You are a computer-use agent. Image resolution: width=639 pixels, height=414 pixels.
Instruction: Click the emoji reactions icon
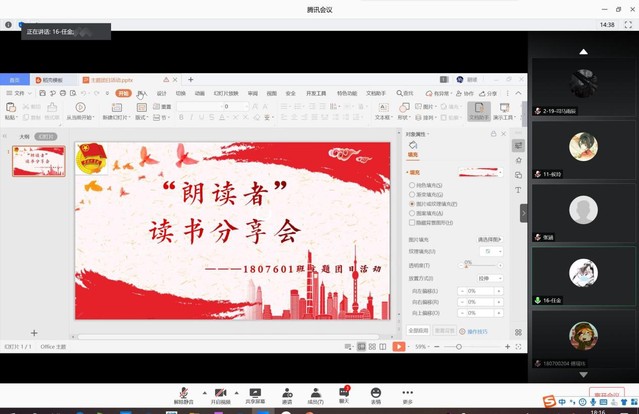376,392
